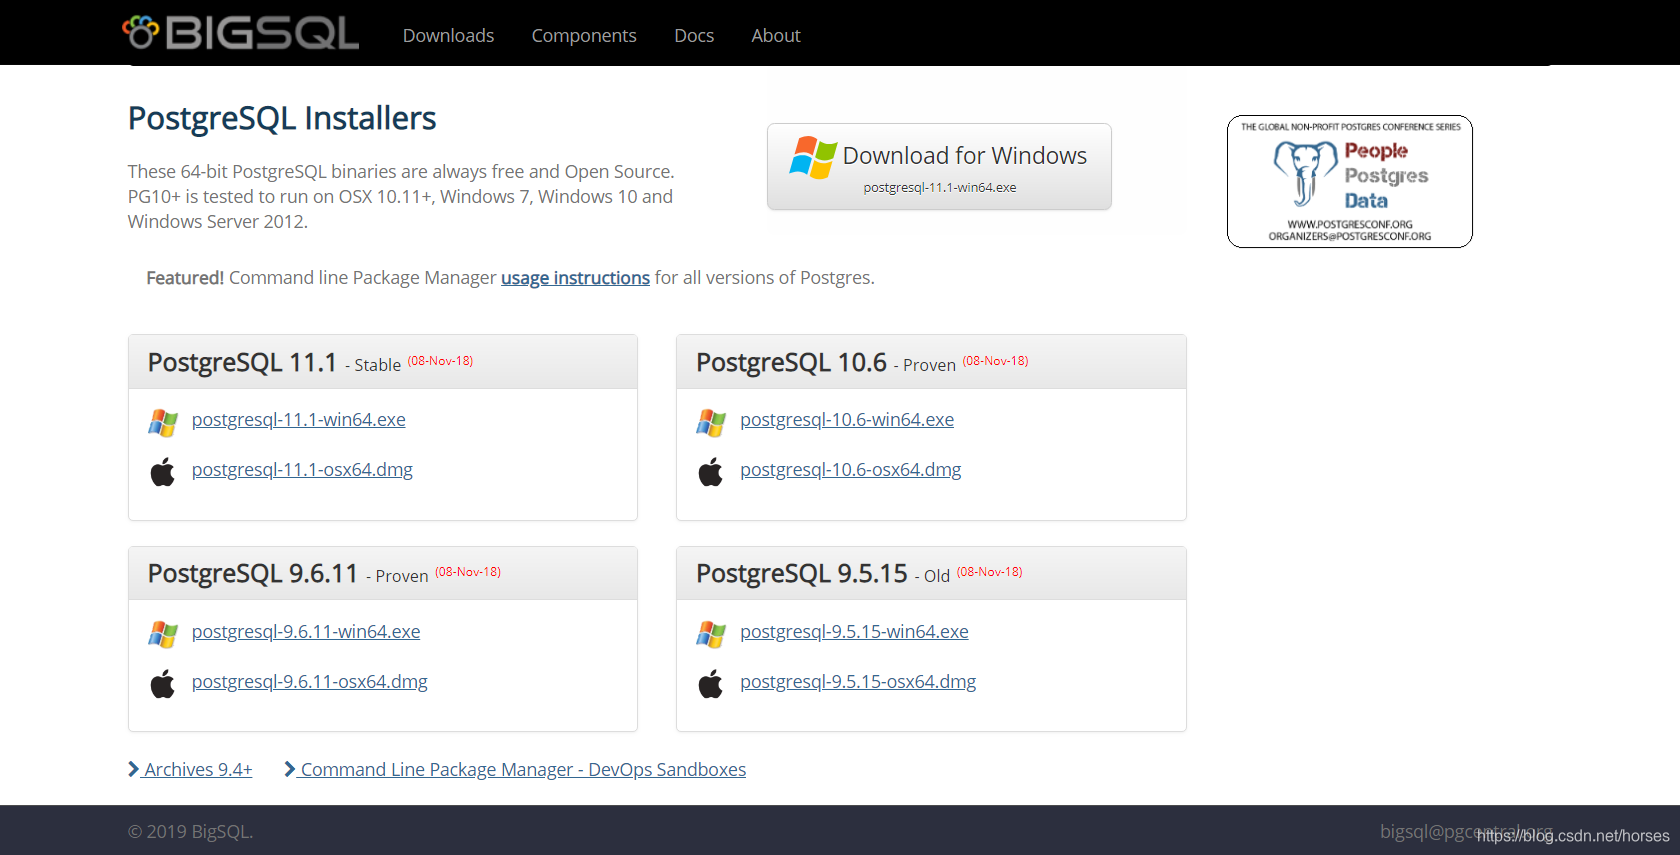Screen dimensions: 1680x855
Task: Click Apple icon beside postgresql-10.6-osx64.dmg
Action: click(711, 471)
